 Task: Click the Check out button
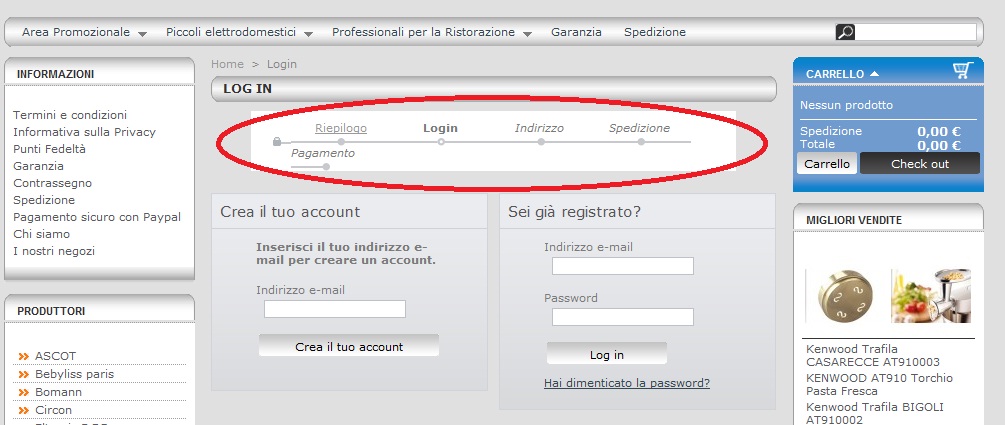click(x=919, y=163)
